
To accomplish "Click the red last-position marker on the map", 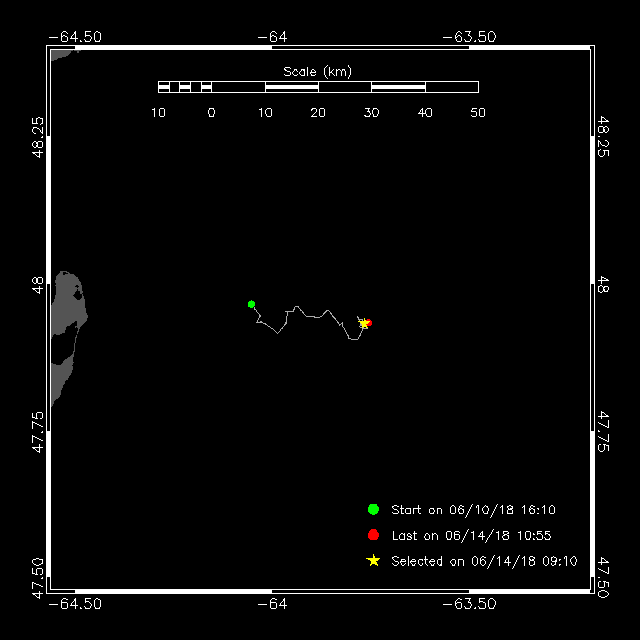I will pyautogui.click(x=369, y=322).
